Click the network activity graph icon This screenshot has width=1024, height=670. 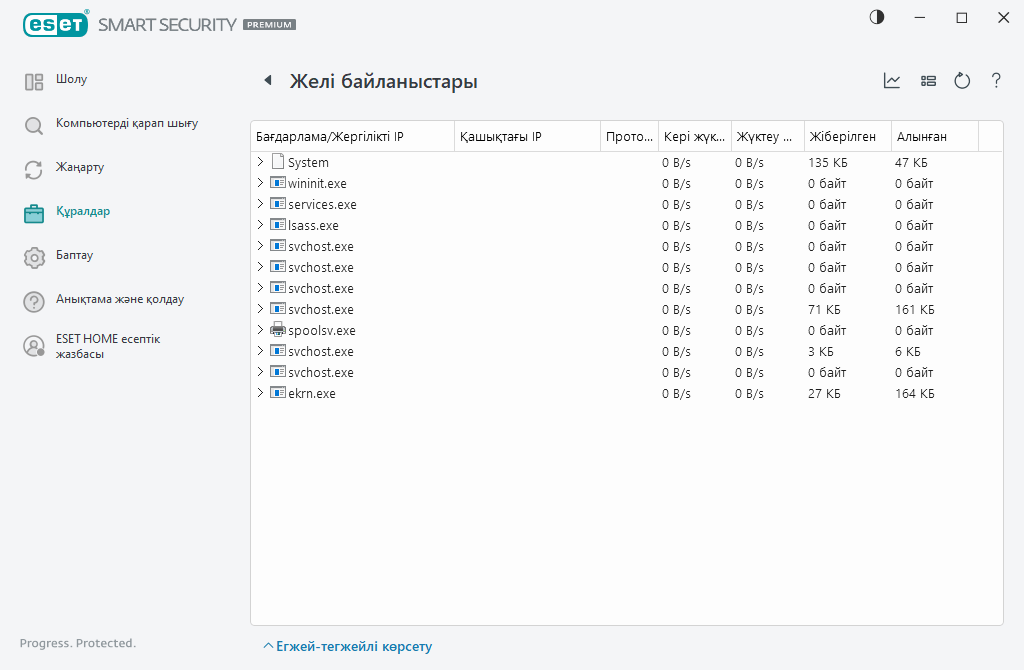[x=892, y=81]
